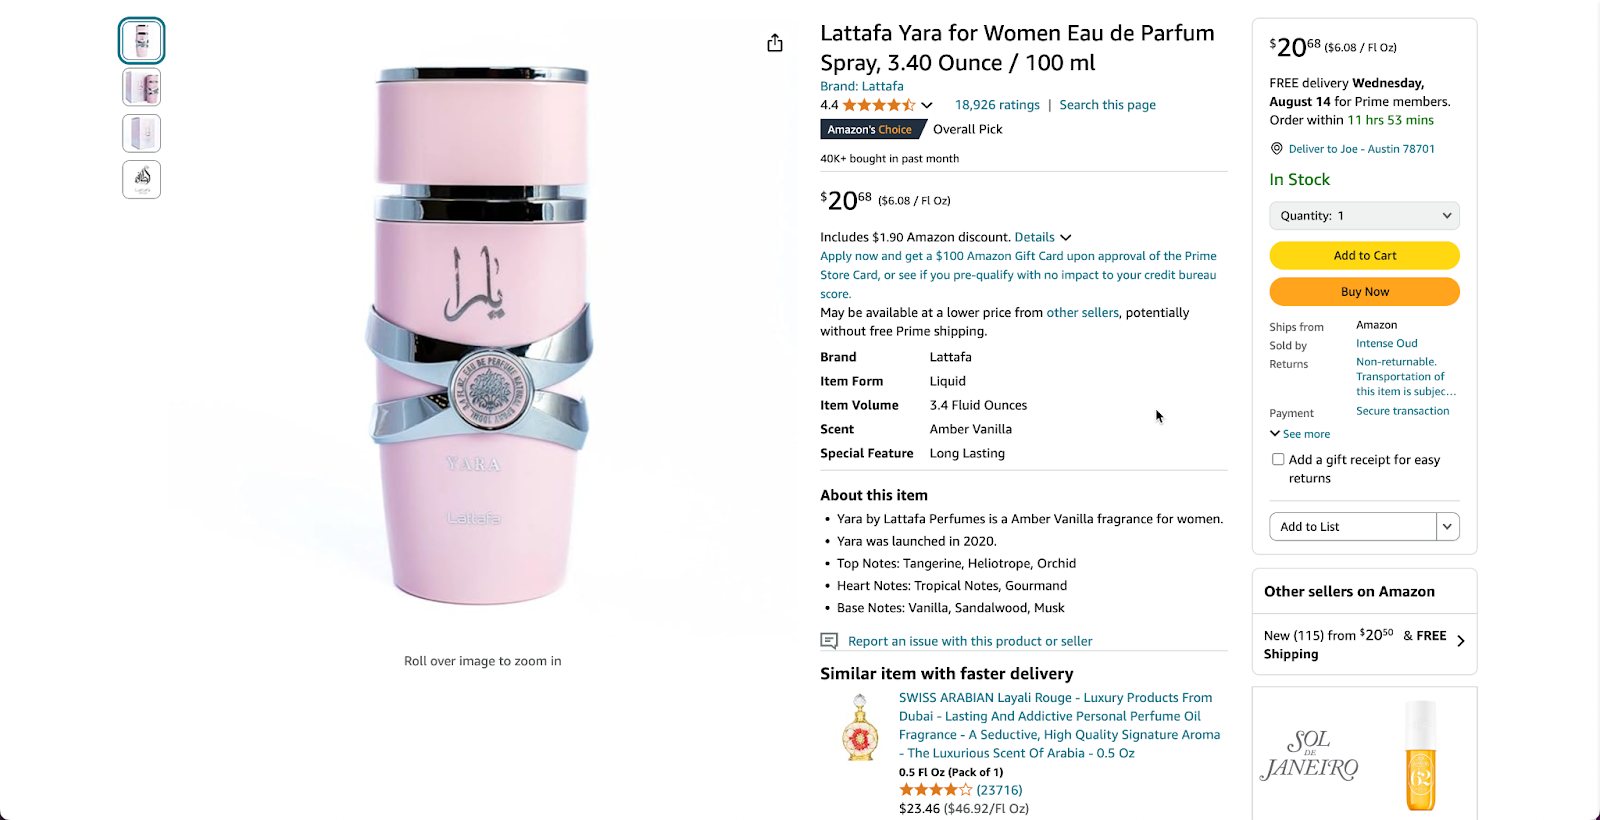Check Add a gift receipt for easy returns

coord(1278,458)
